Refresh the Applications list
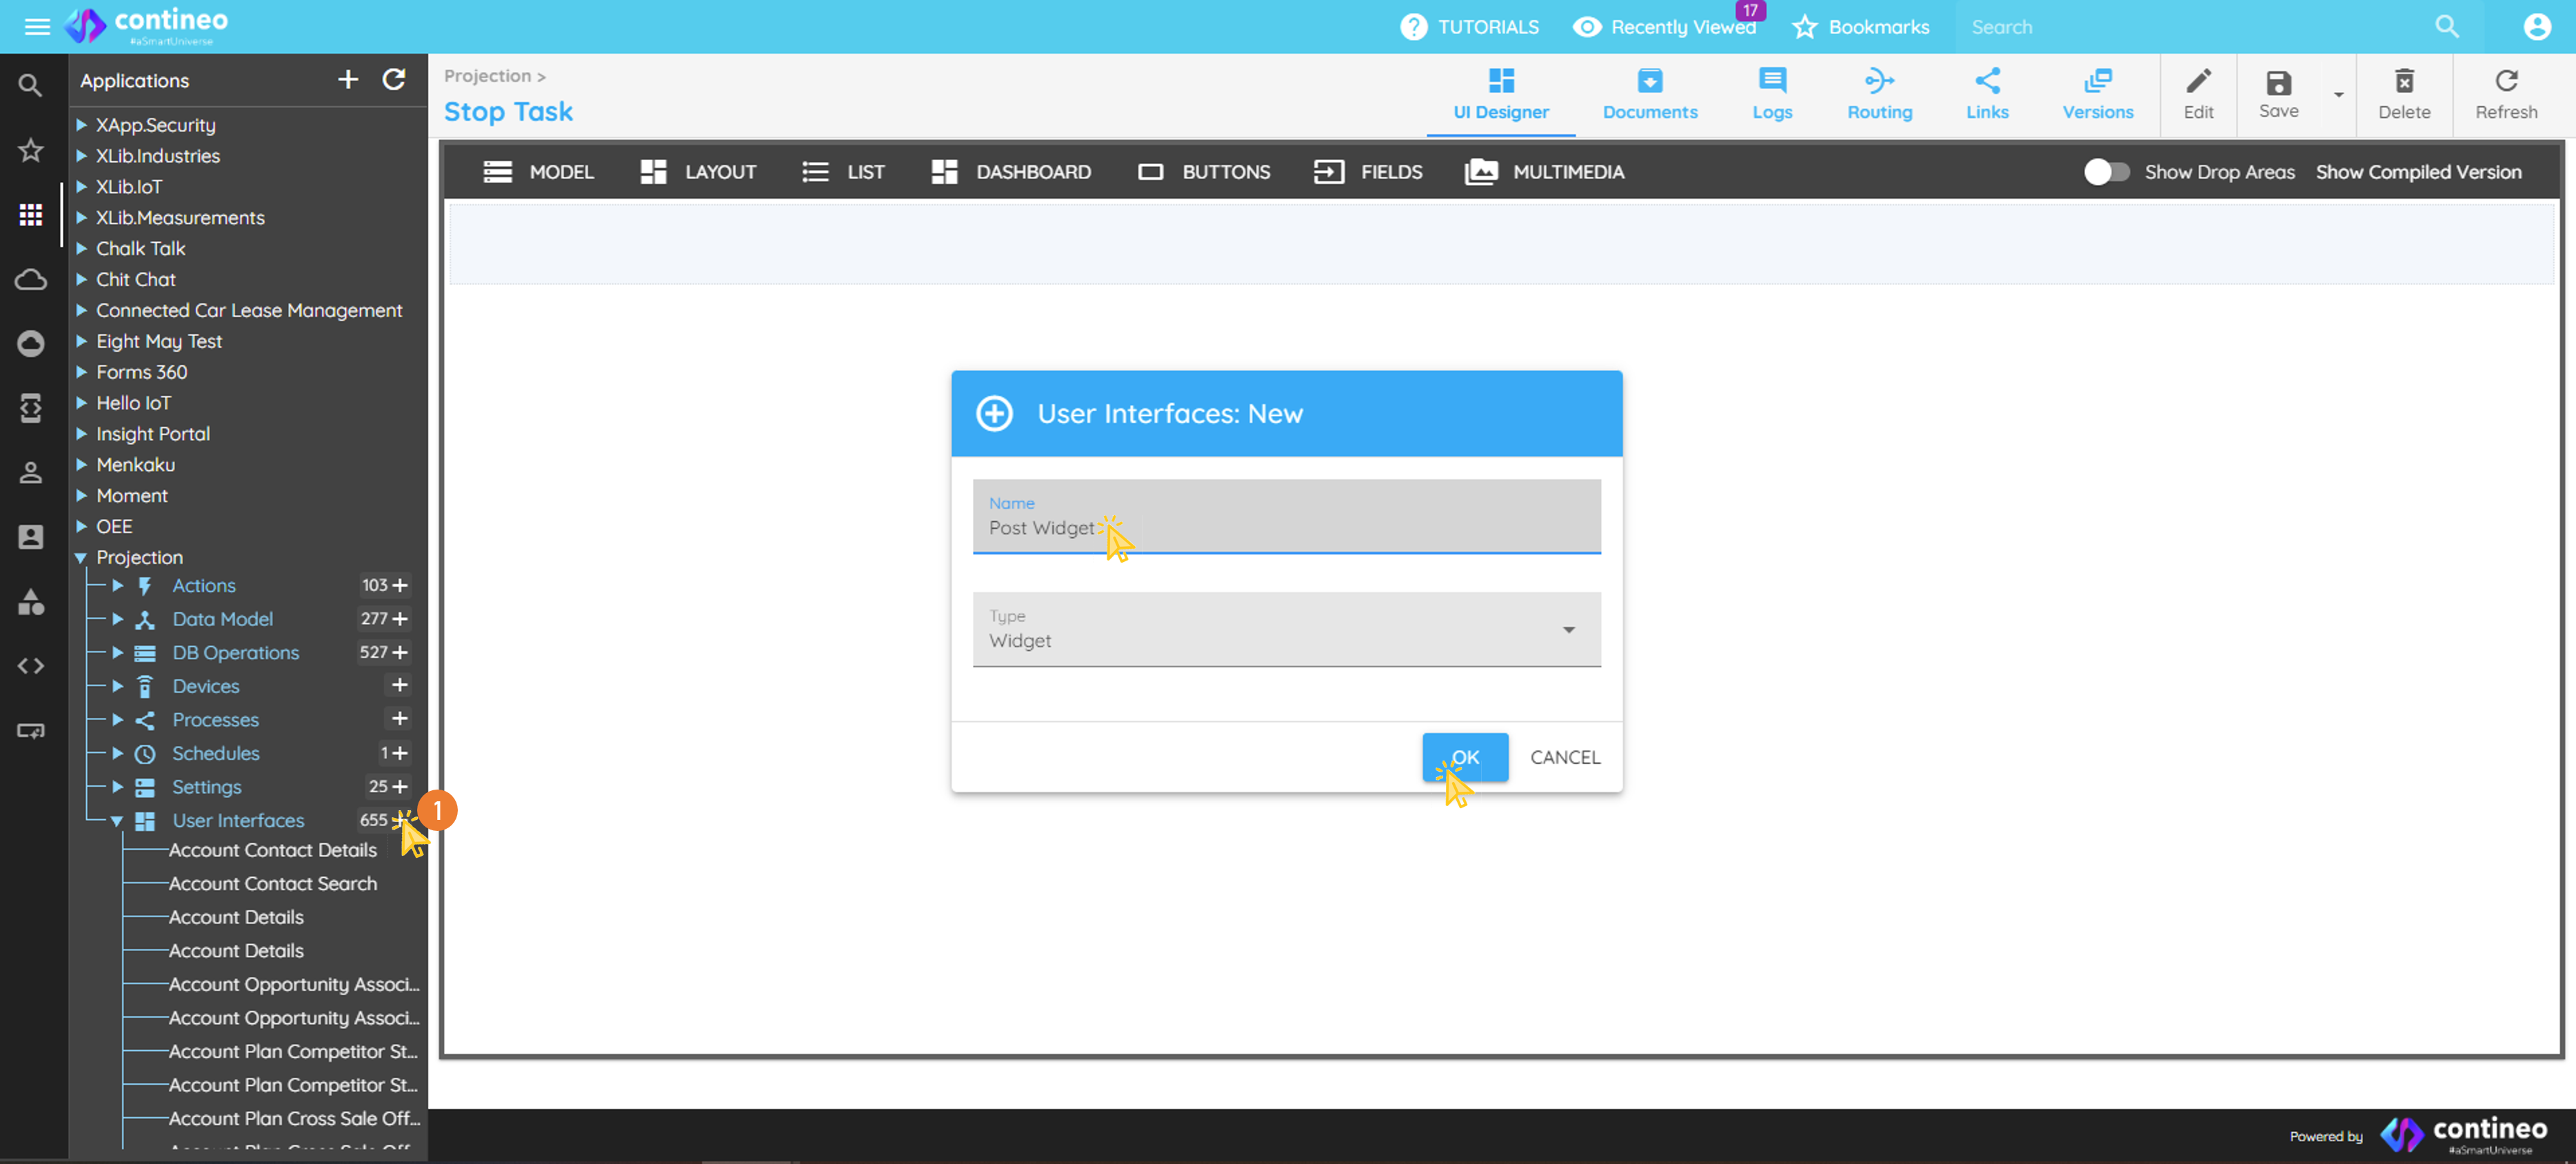Screen dimensions: 2576x1164 [394, 80]
